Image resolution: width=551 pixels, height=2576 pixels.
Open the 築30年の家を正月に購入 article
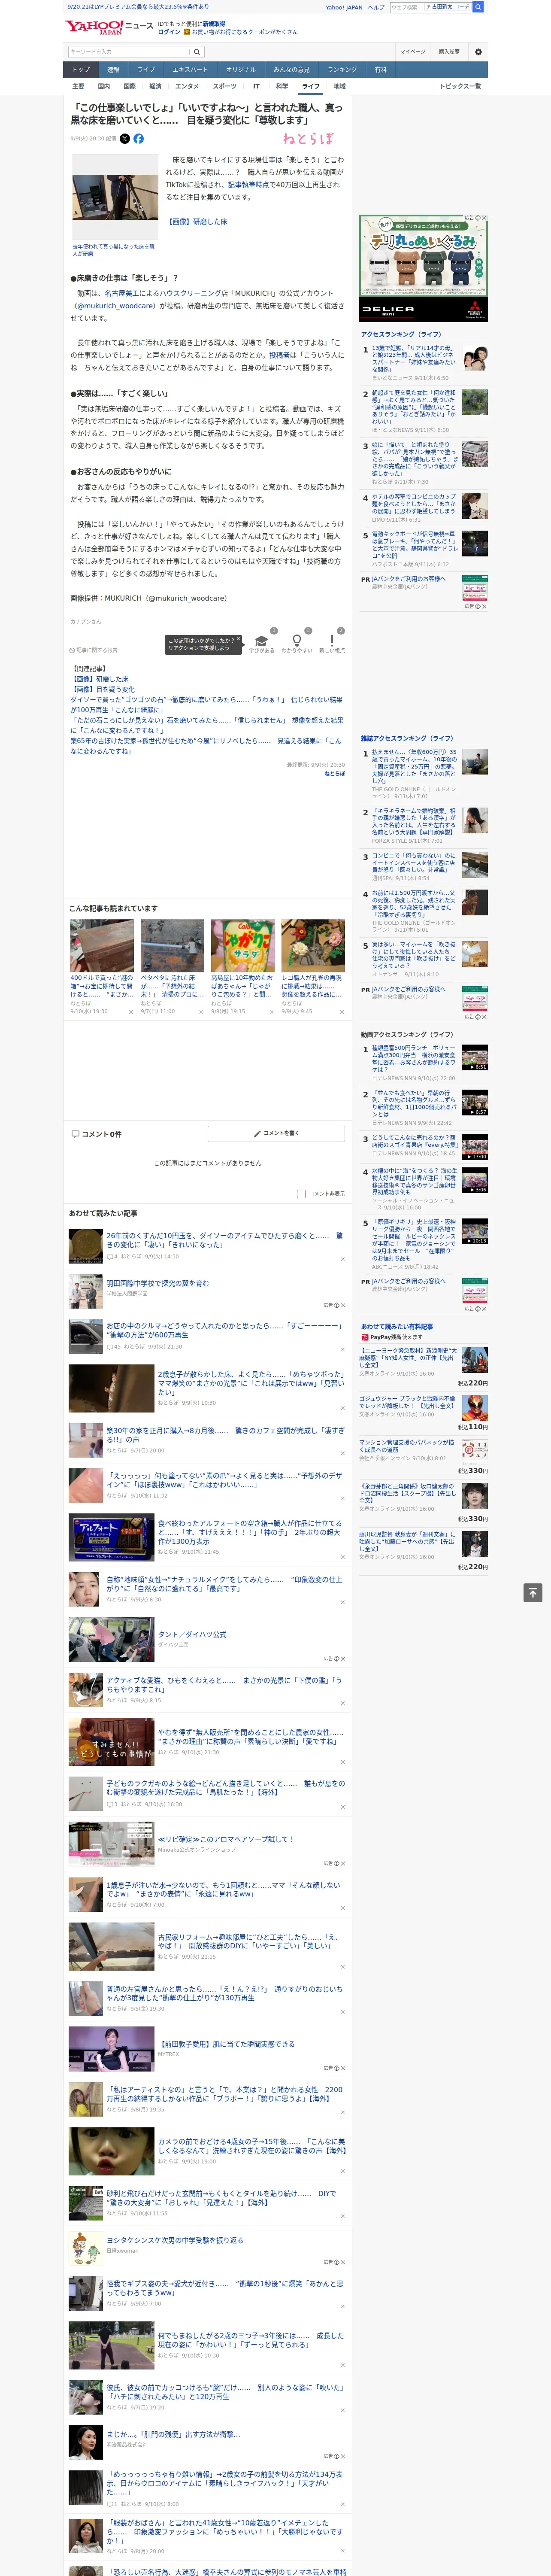pyautogui.click(x=225, y=1435)
